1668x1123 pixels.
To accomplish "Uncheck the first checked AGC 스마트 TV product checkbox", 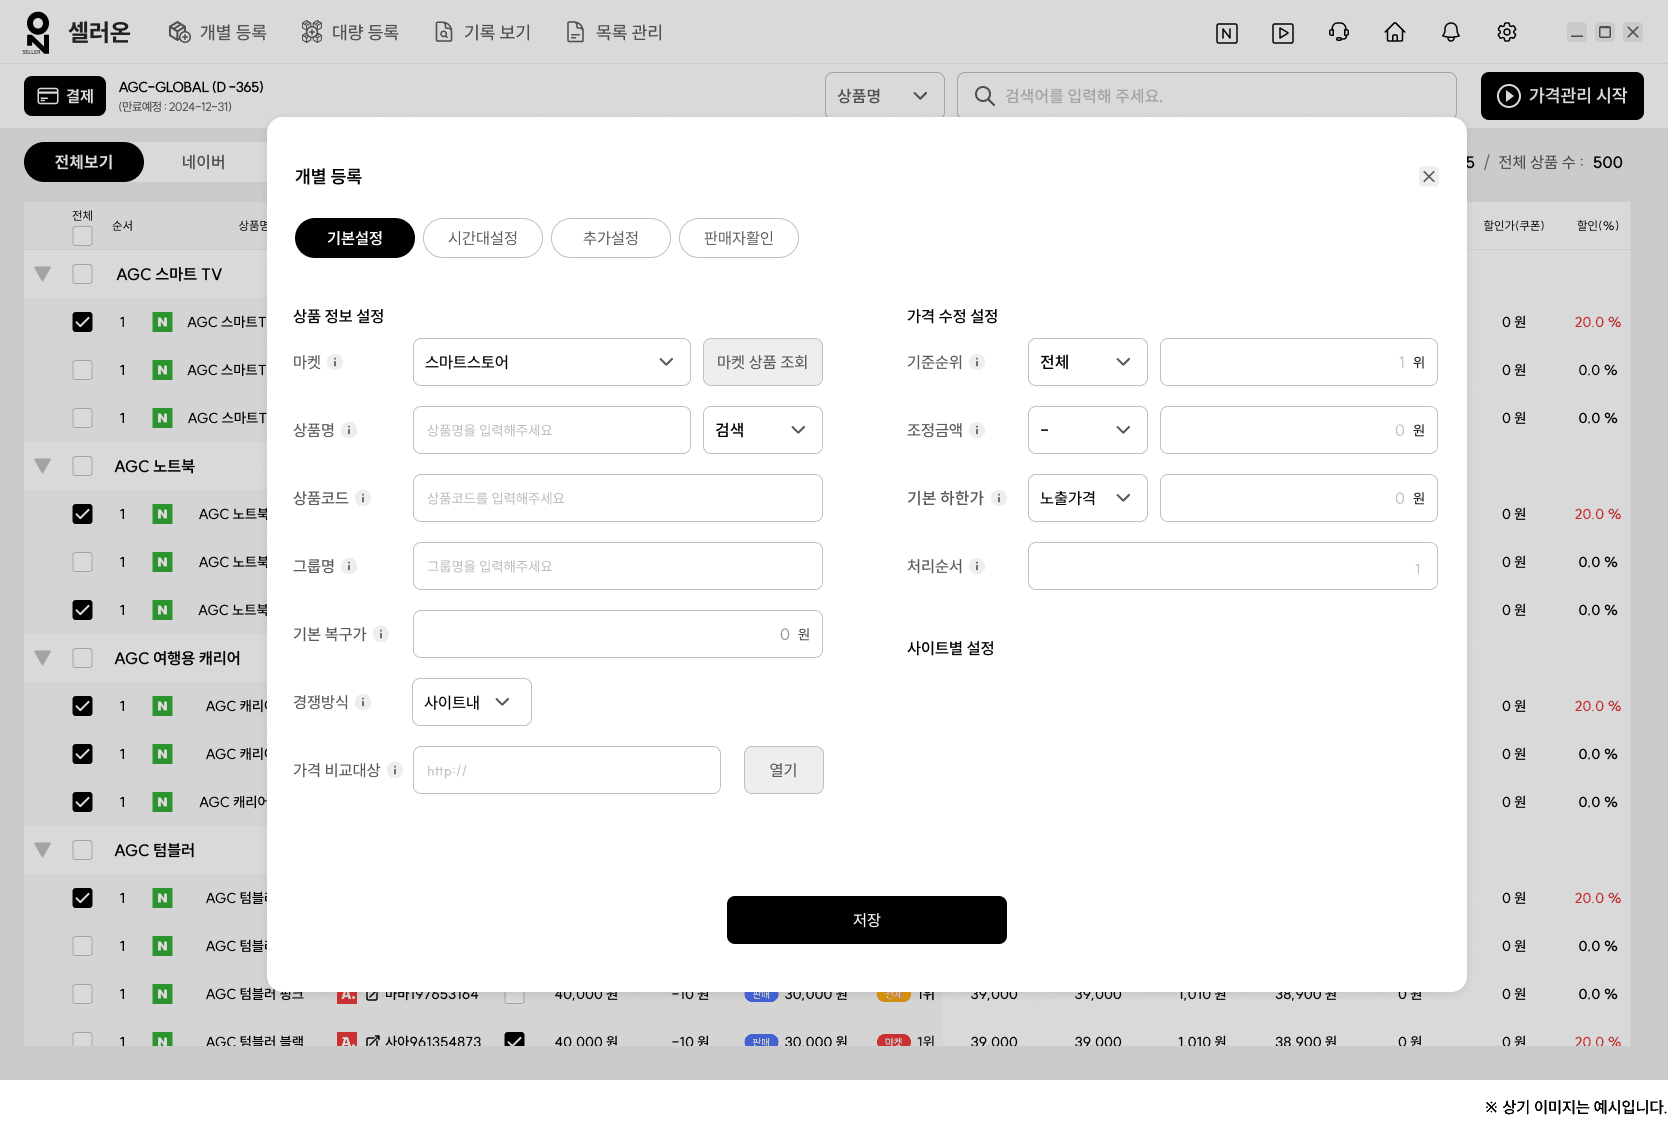I will (82, 322).
